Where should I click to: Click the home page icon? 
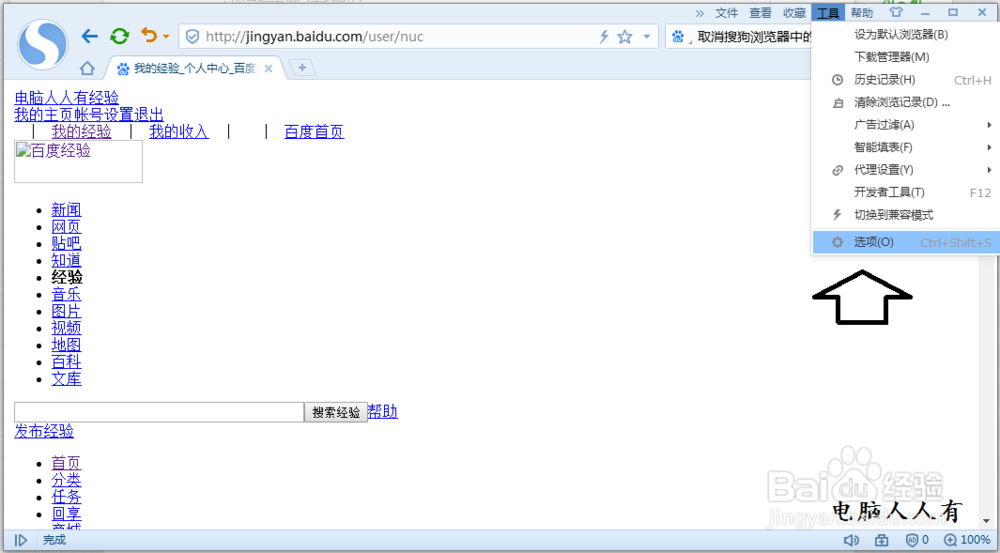point(87,68)
